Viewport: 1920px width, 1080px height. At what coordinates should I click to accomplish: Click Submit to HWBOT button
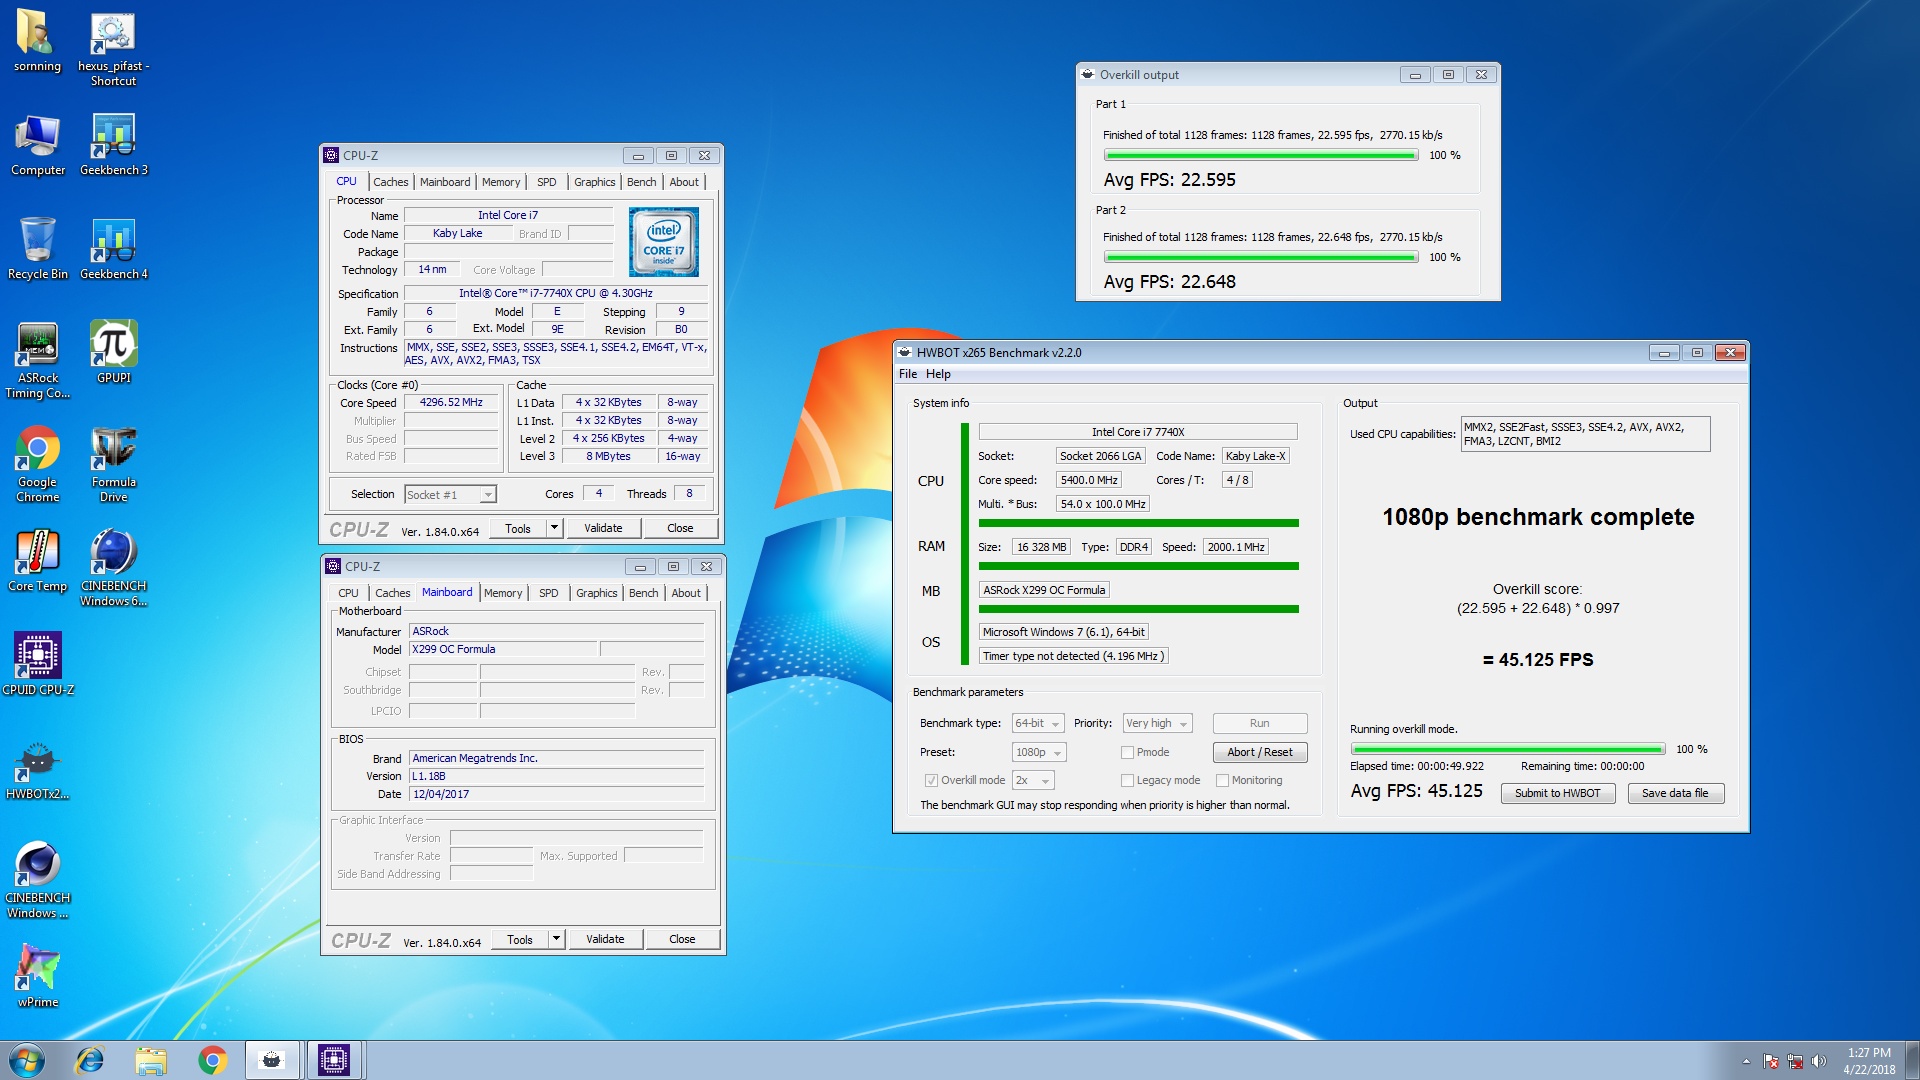click(1557, 793)
